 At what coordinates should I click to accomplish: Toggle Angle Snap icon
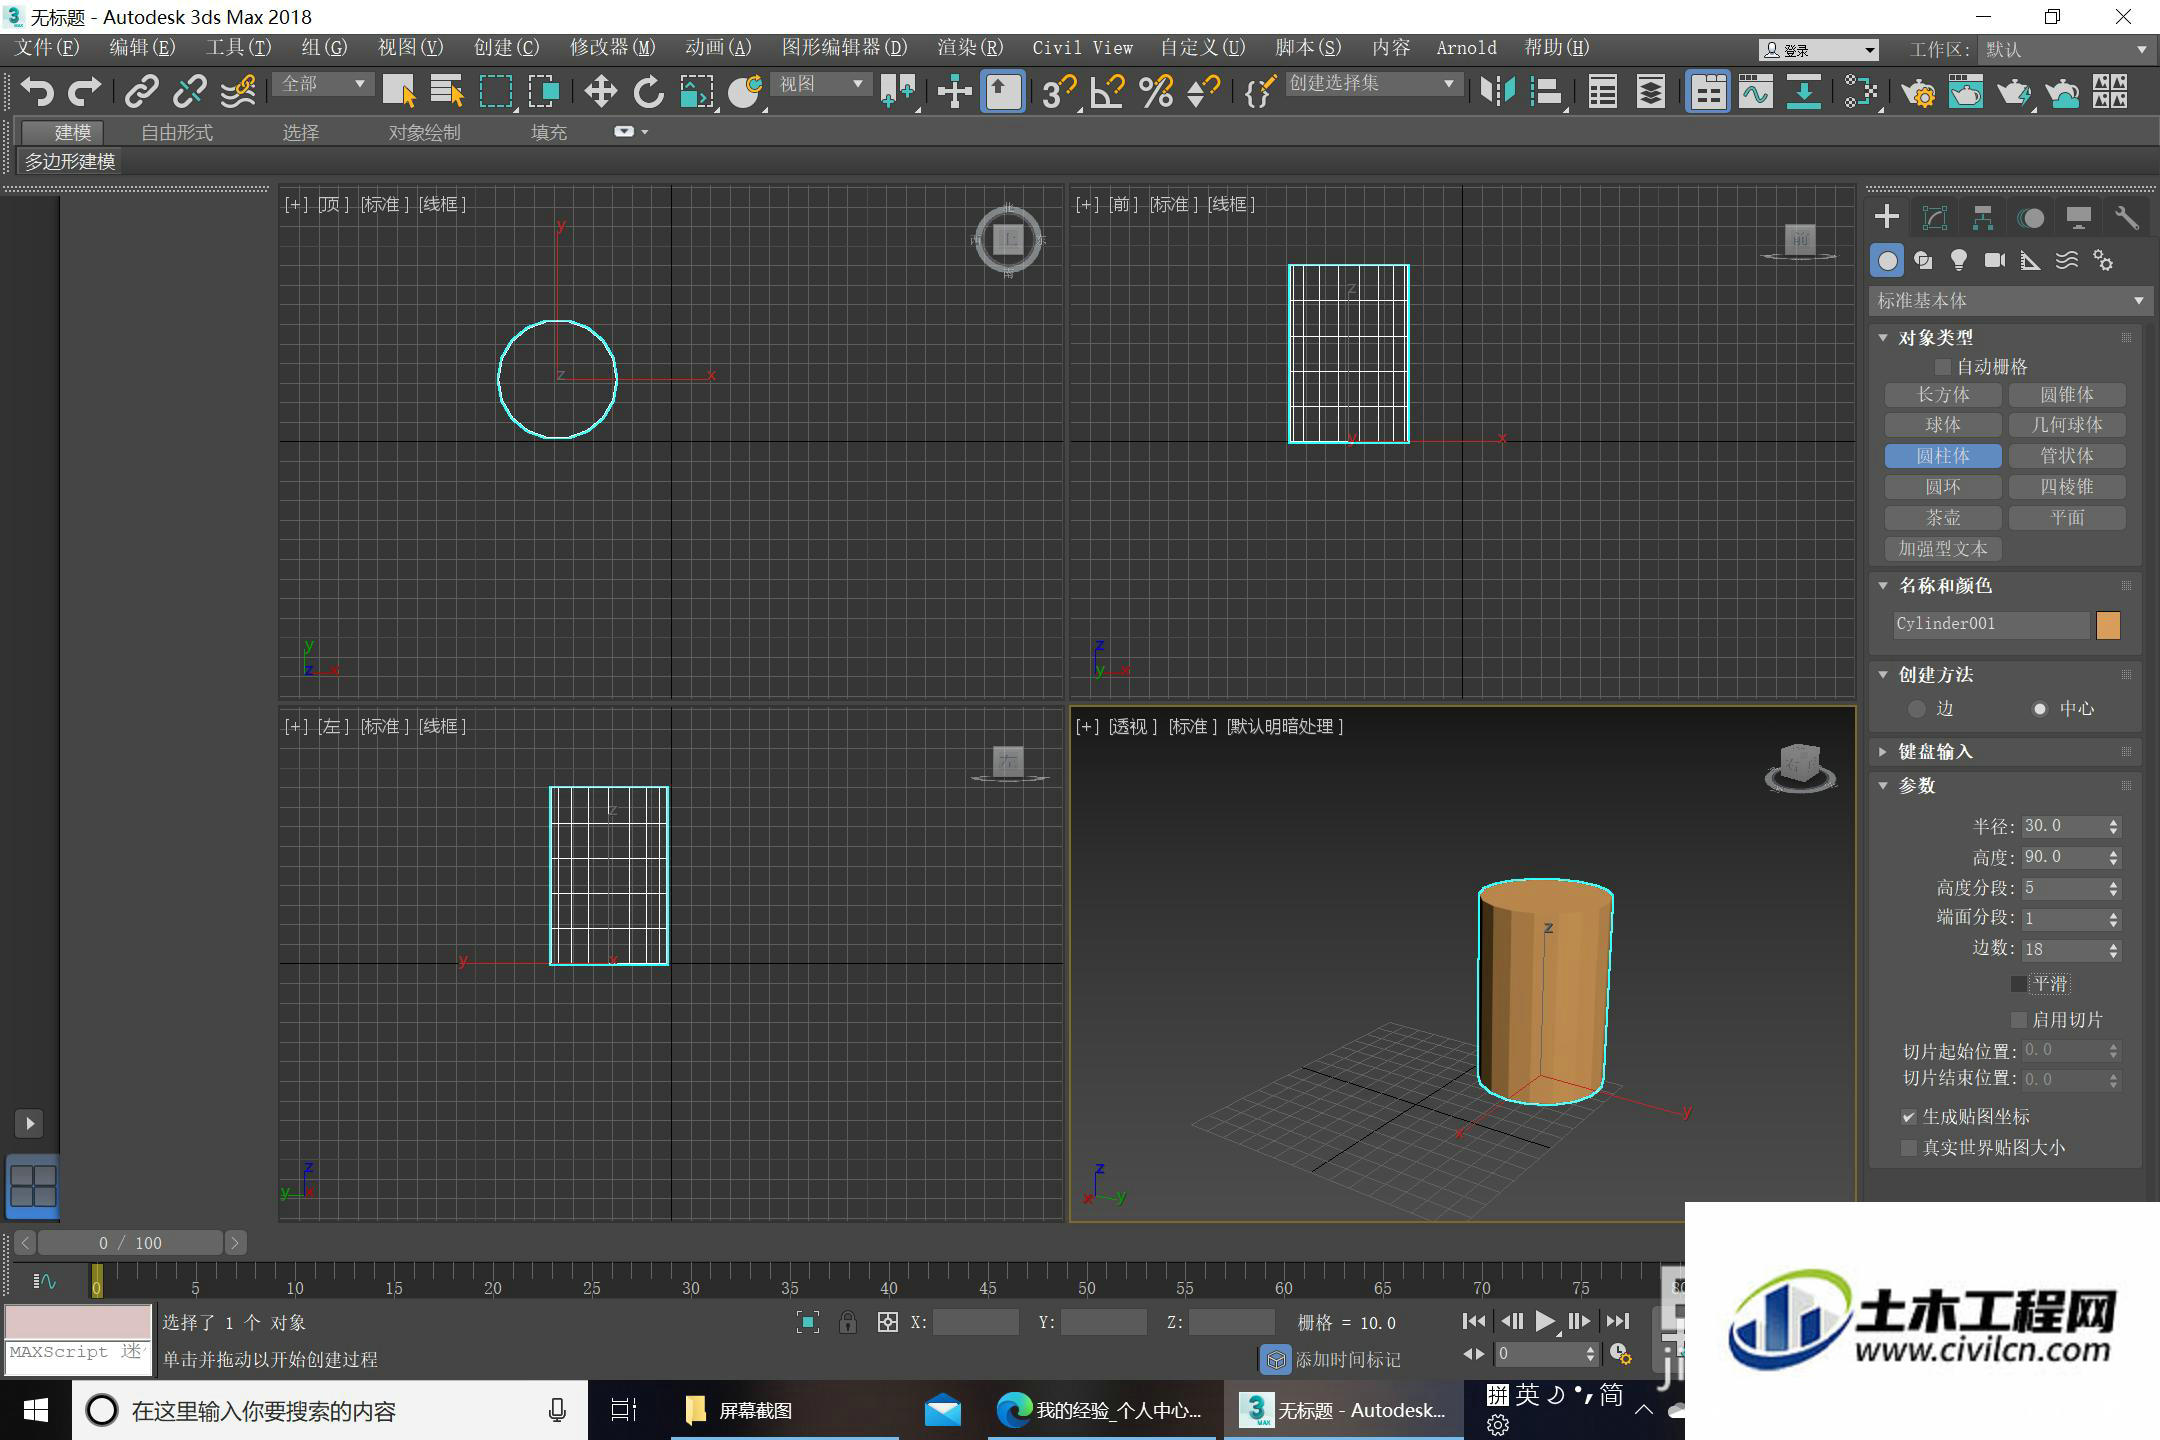tap(1107, 92)
